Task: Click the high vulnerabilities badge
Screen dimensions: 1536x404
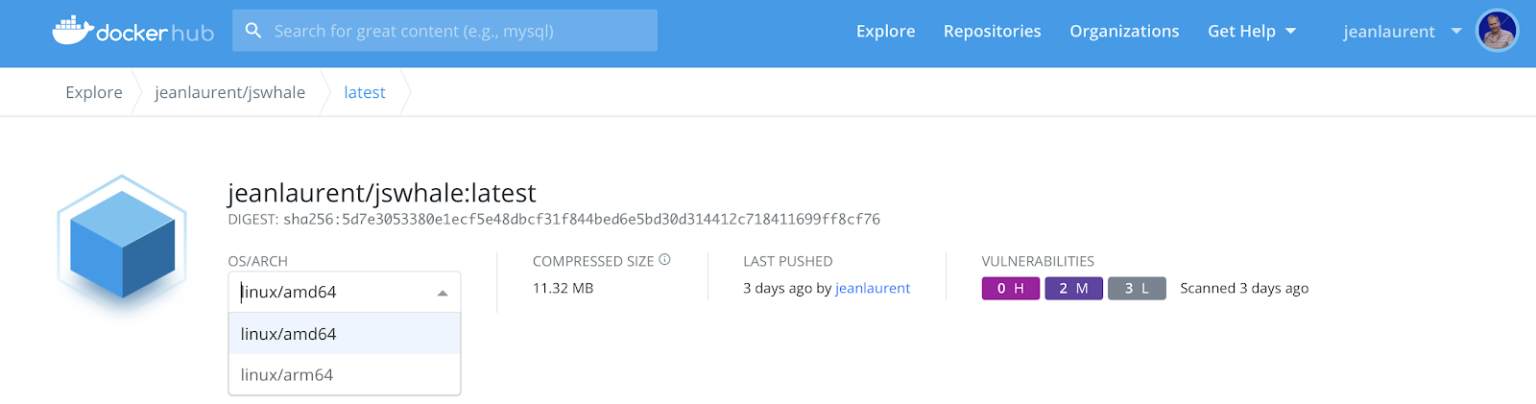Action: pyautogui.click(x=1011, y=288)
